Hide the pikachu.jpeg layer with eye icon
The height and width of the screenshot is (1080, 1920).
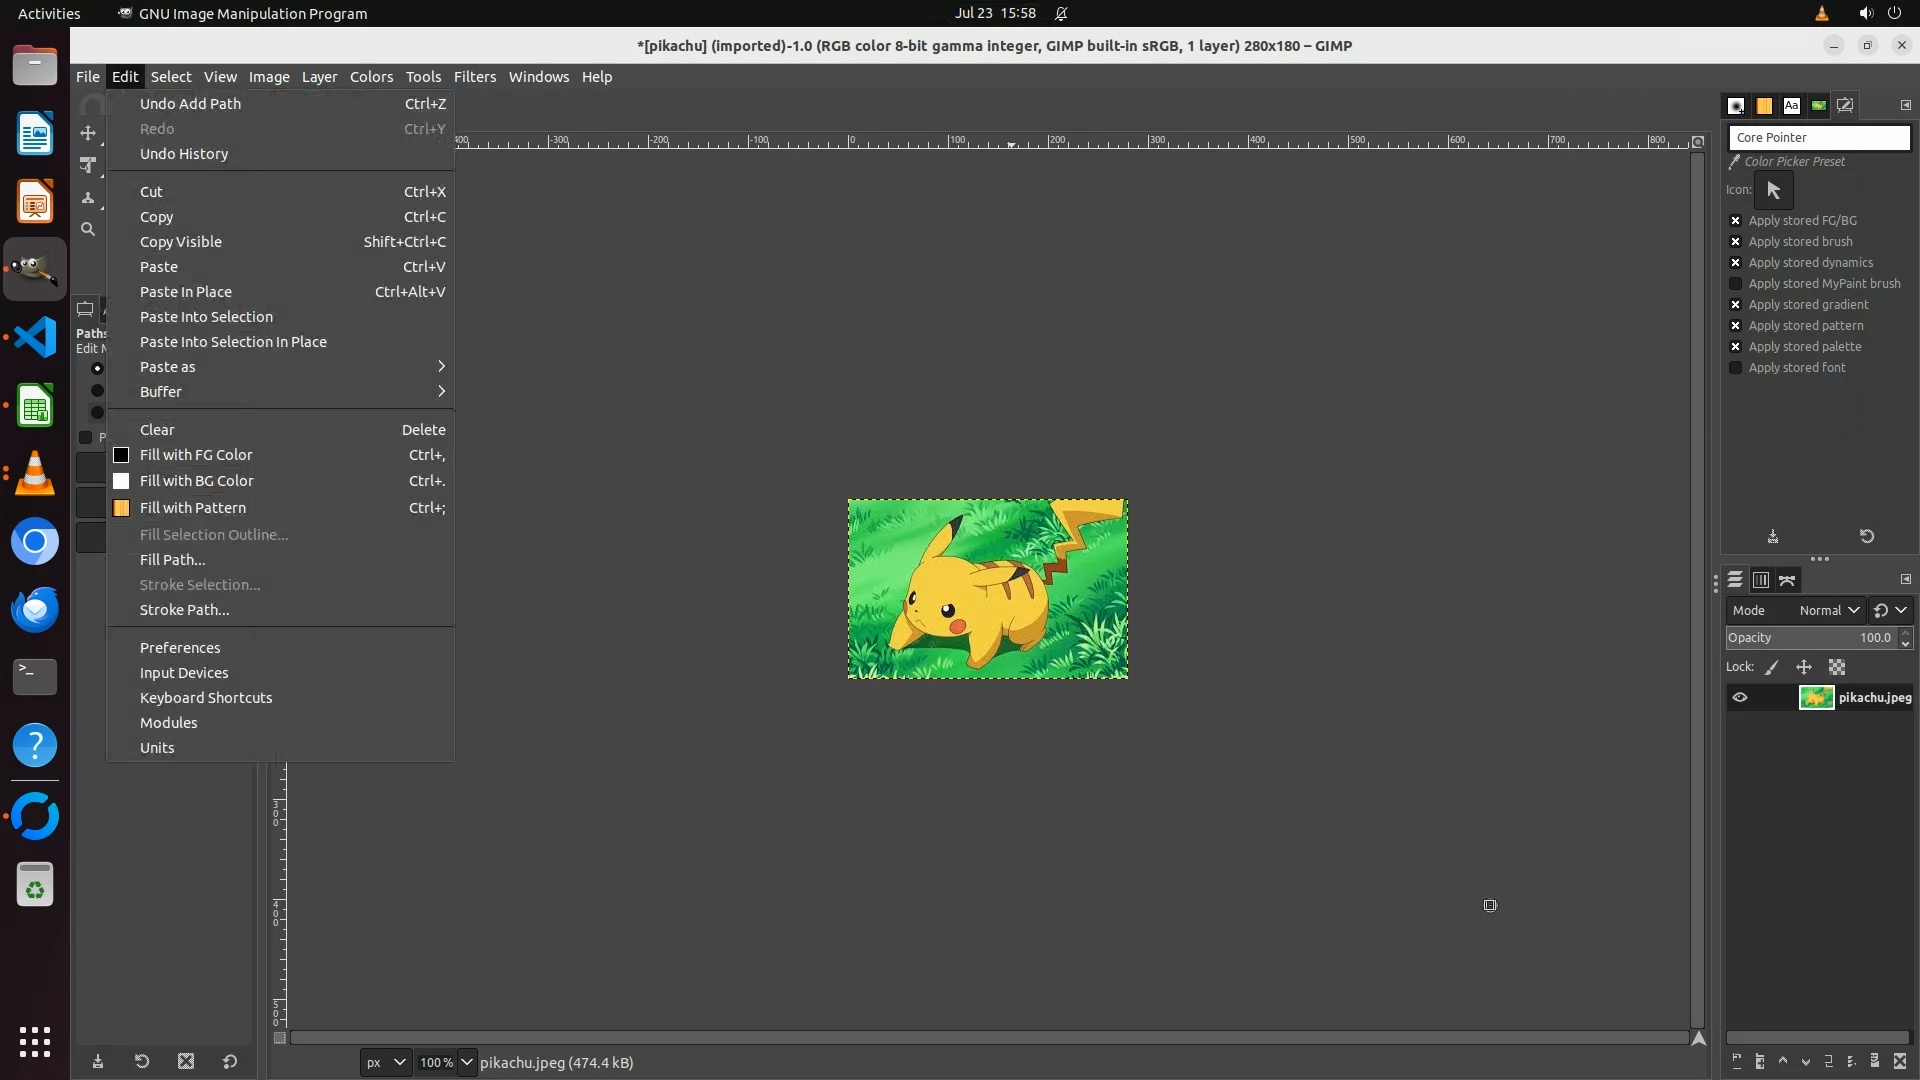coord(1740,698)
